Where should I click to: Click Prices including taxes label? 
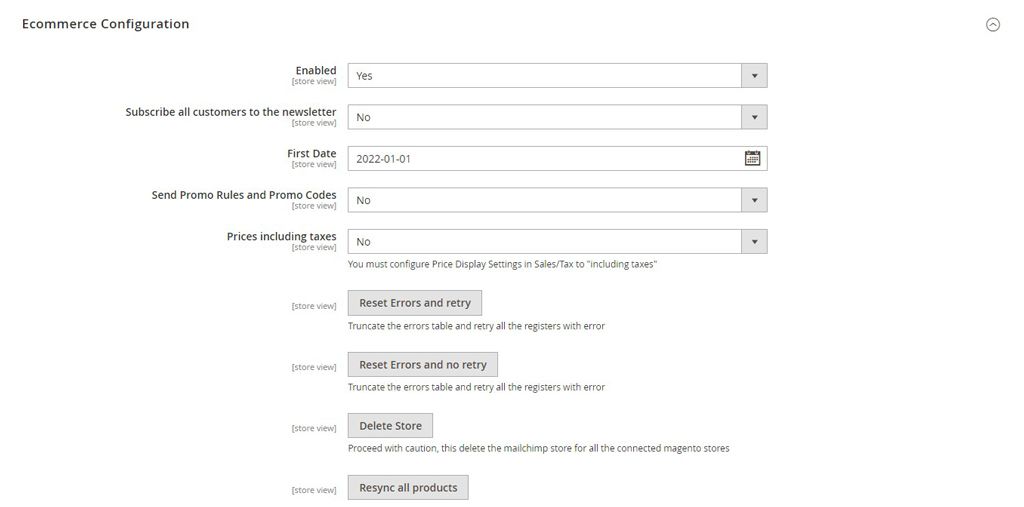[x=281, y=237]
